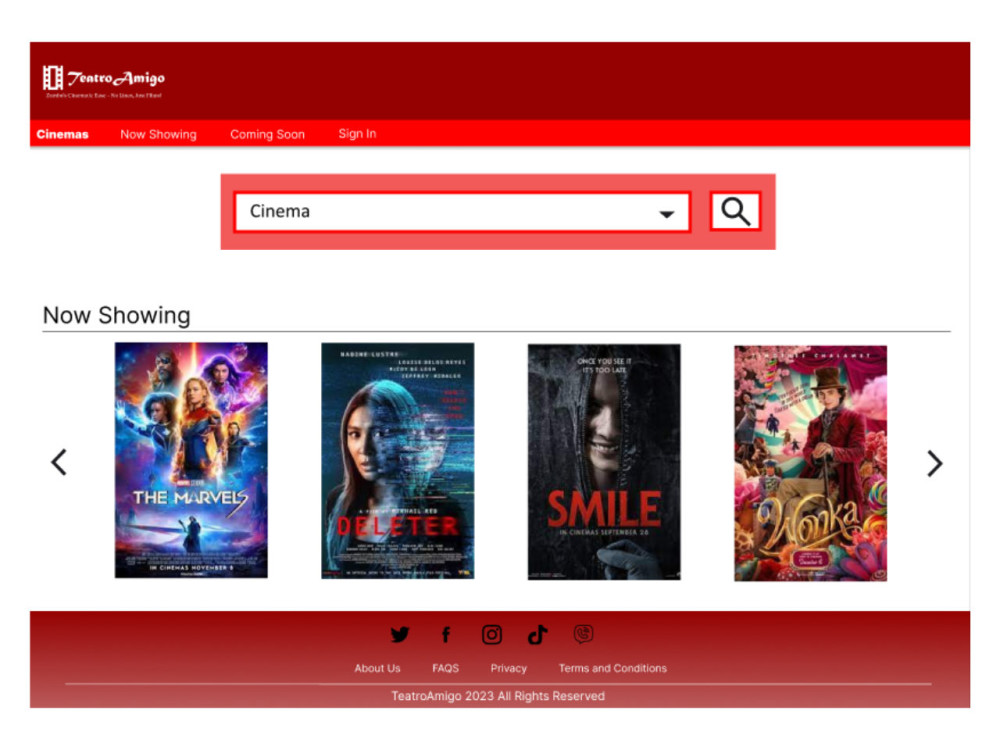Viewport: 1000px width, 750px height.
Task: Click the magnifying glass search button
Action: (735, 211)
